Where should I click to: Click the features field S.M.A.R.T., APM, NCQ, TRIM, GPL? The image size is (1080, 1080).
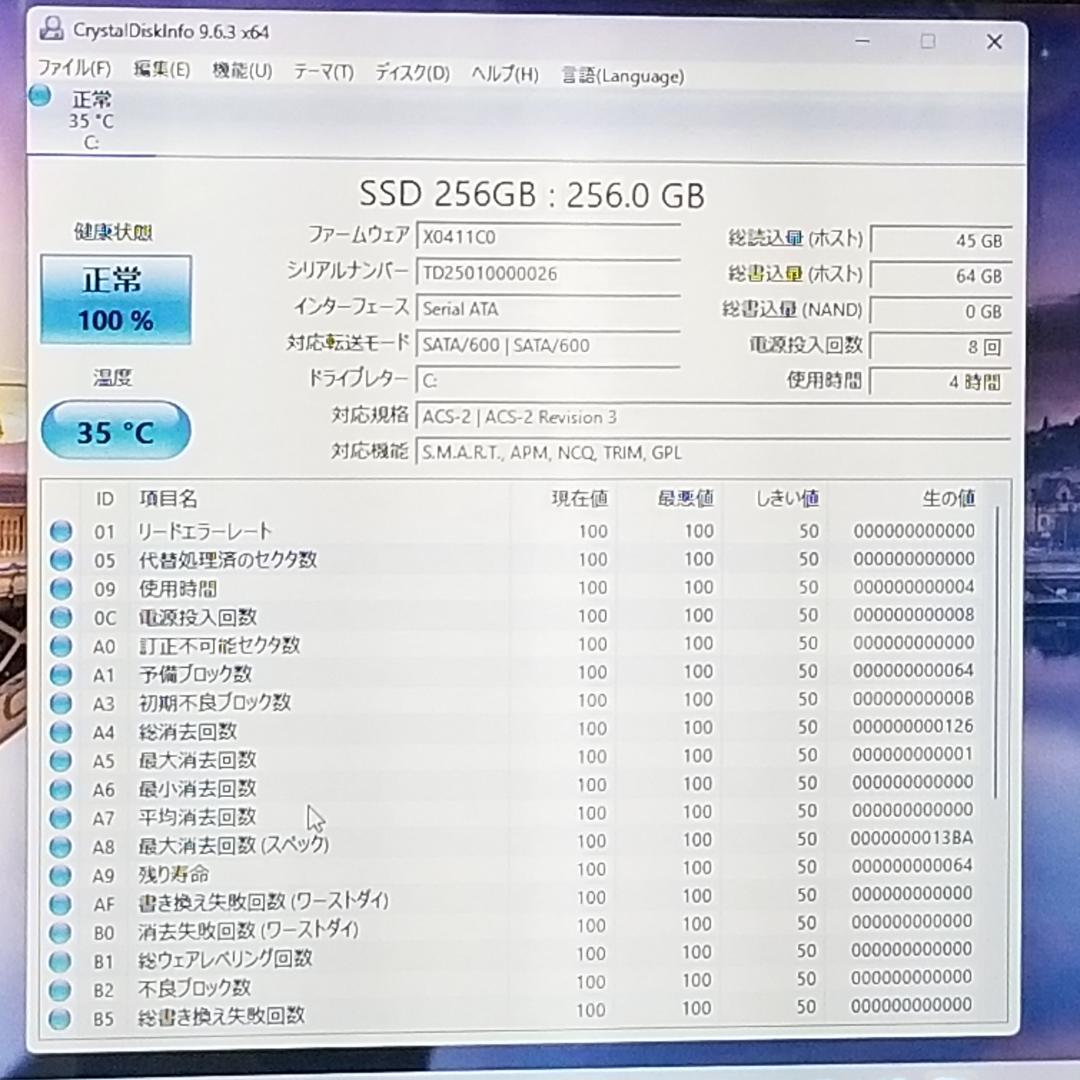click(x=714, y=453)
